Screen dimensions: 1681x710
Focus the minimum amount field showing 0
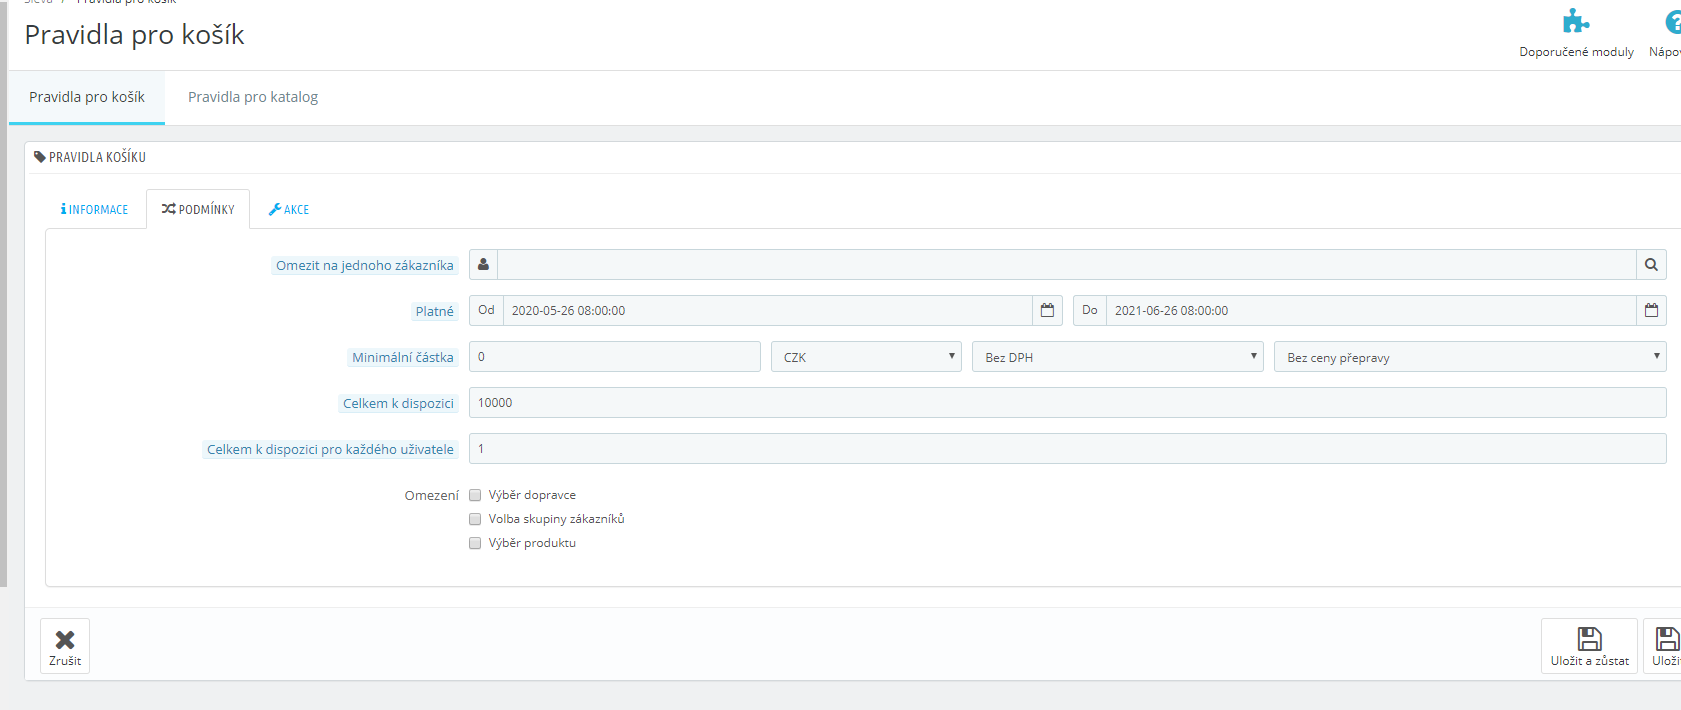tap(615, 357)
